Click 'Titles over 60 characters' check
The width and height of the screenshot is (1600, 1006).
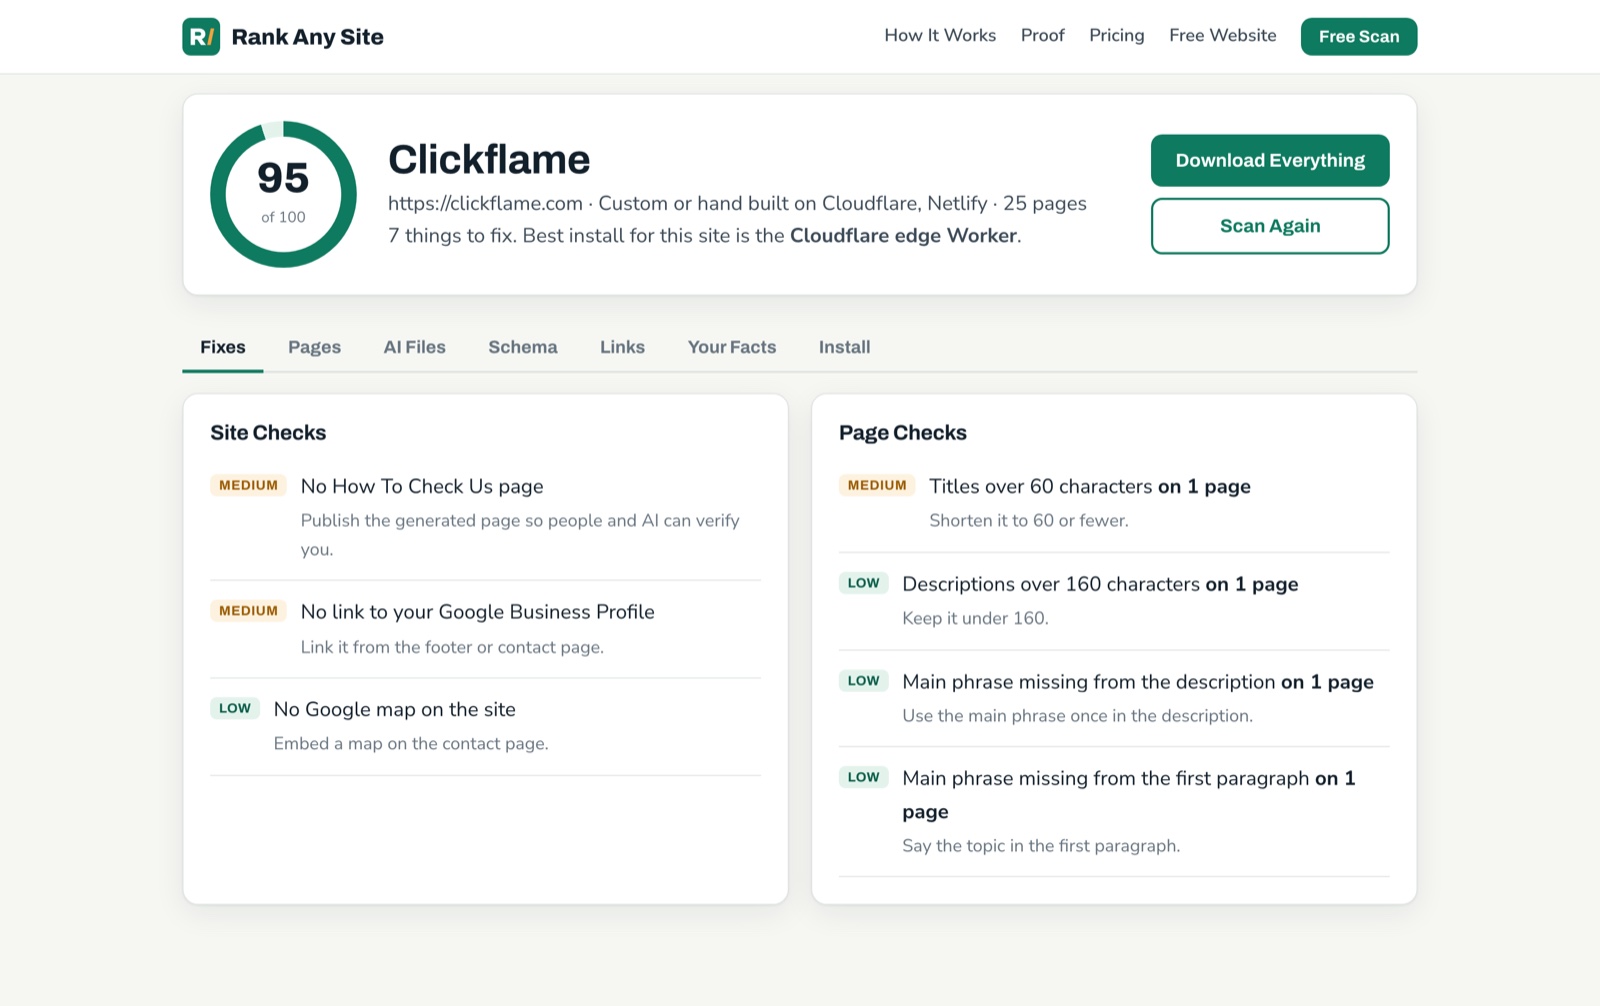1090,487
